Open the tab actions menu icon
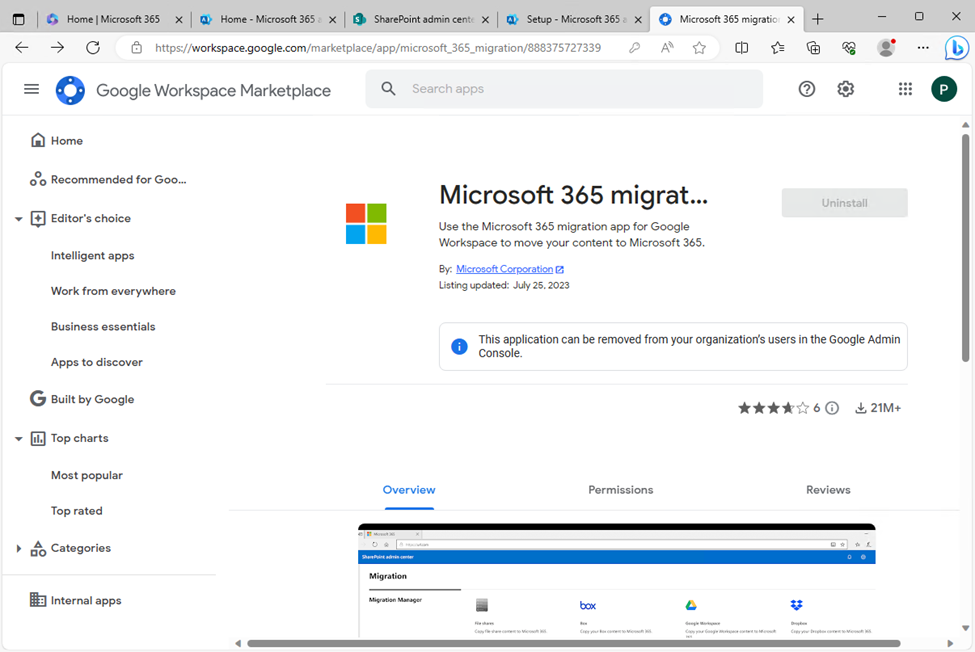Viewport: 975px width, 652px height. coord(19,19)
